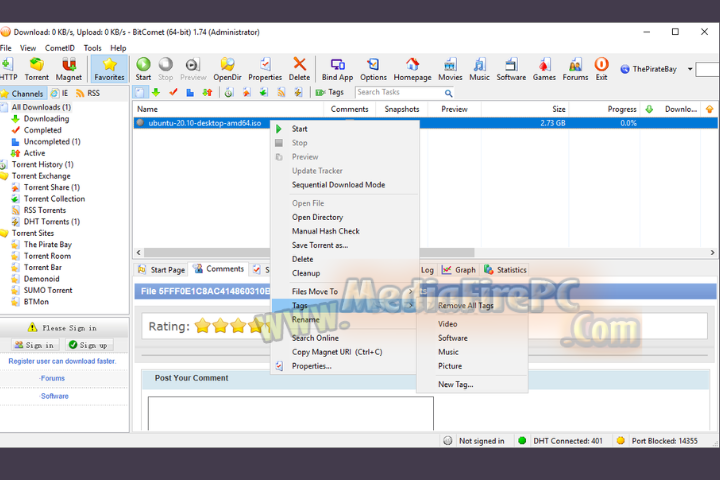Open Torrent Share (1)

pyautogui.click(x=52, y=187)
